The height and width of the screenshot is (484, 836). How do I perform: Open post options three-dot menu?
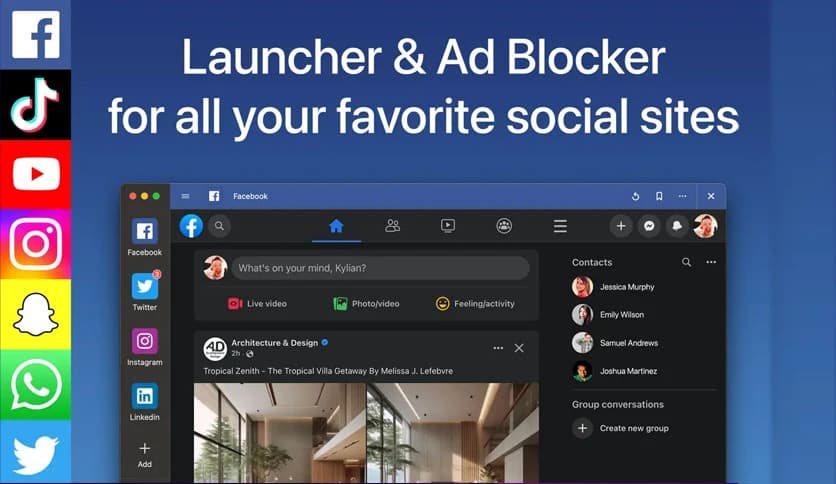click(x=498, y=348)
